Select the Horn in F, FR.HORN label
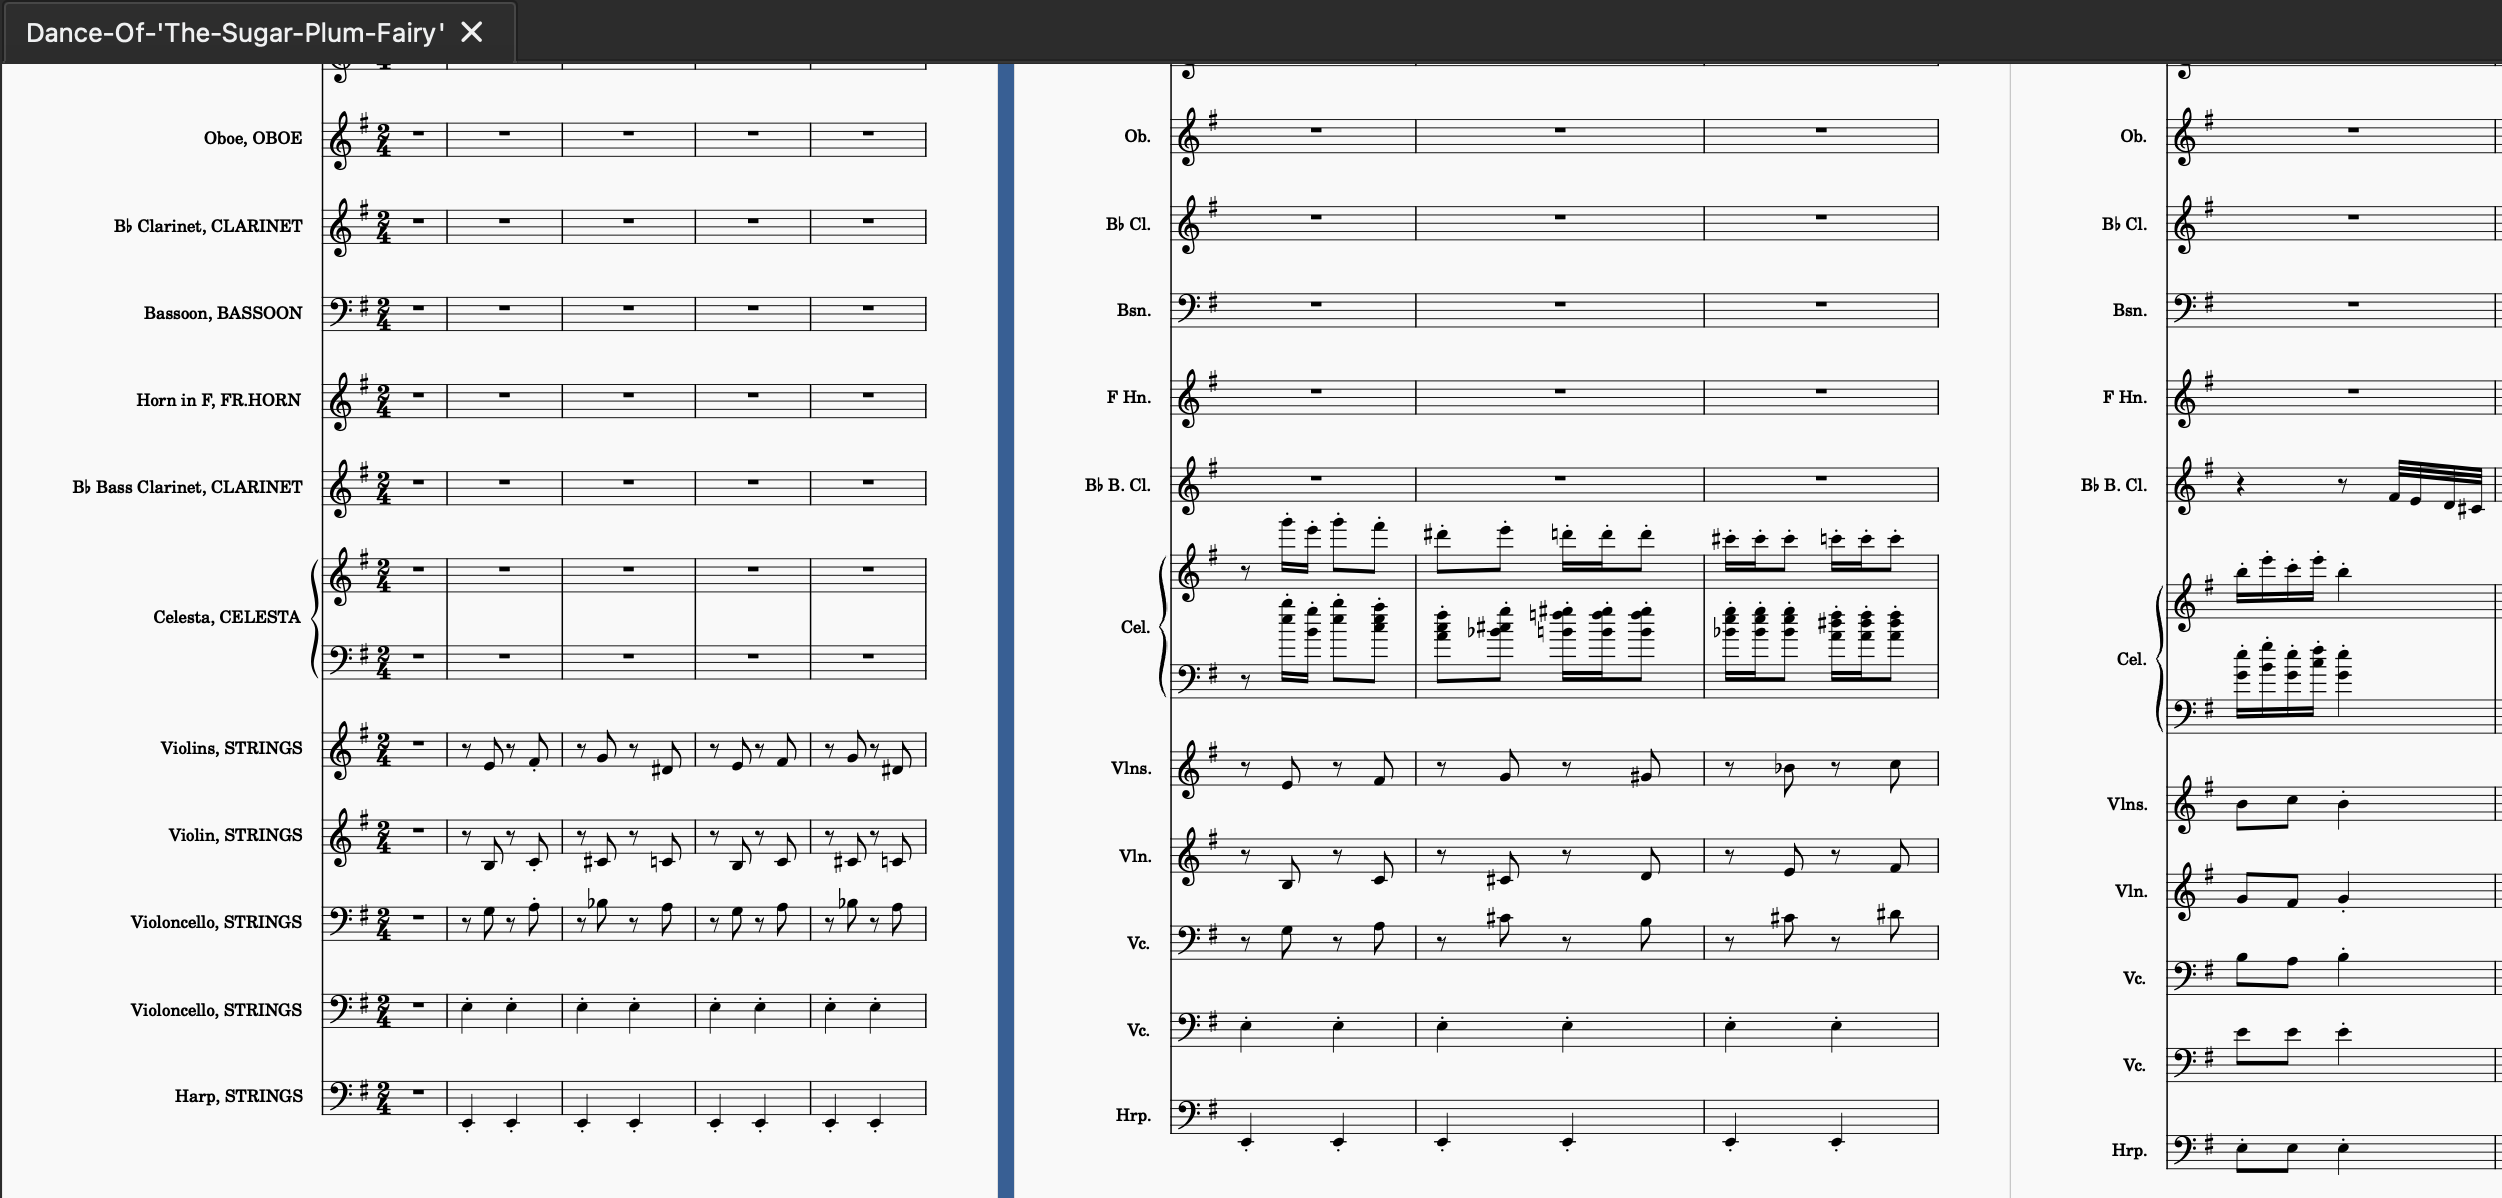Screen dimensions: 2502x1198 click(x=218, y=400)
